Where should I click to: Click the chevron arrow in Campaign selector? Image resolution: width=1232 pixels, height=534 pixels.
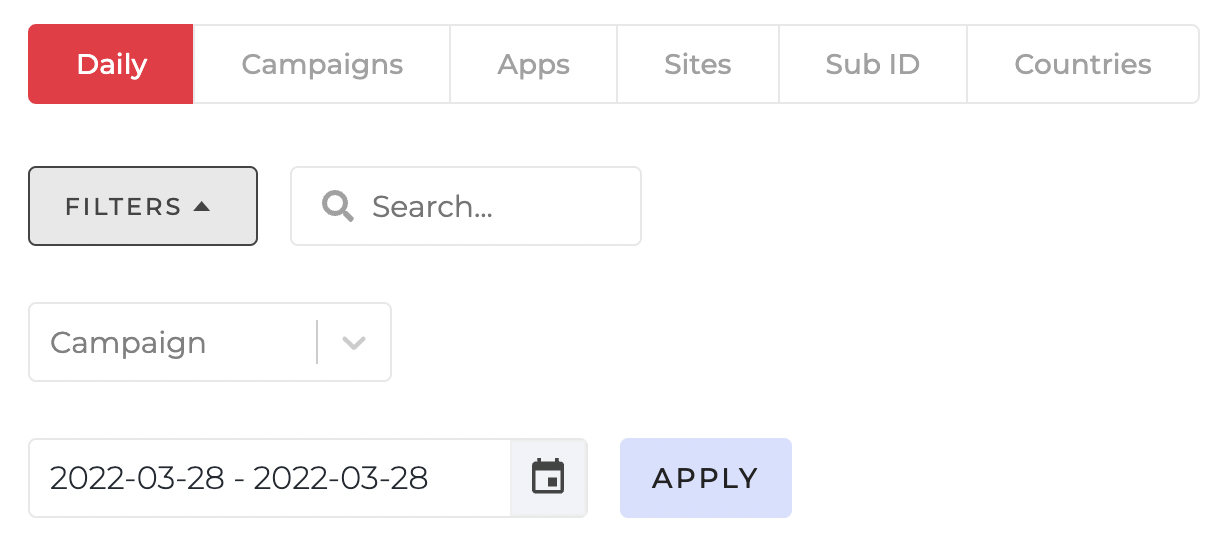tap(354, 343)
